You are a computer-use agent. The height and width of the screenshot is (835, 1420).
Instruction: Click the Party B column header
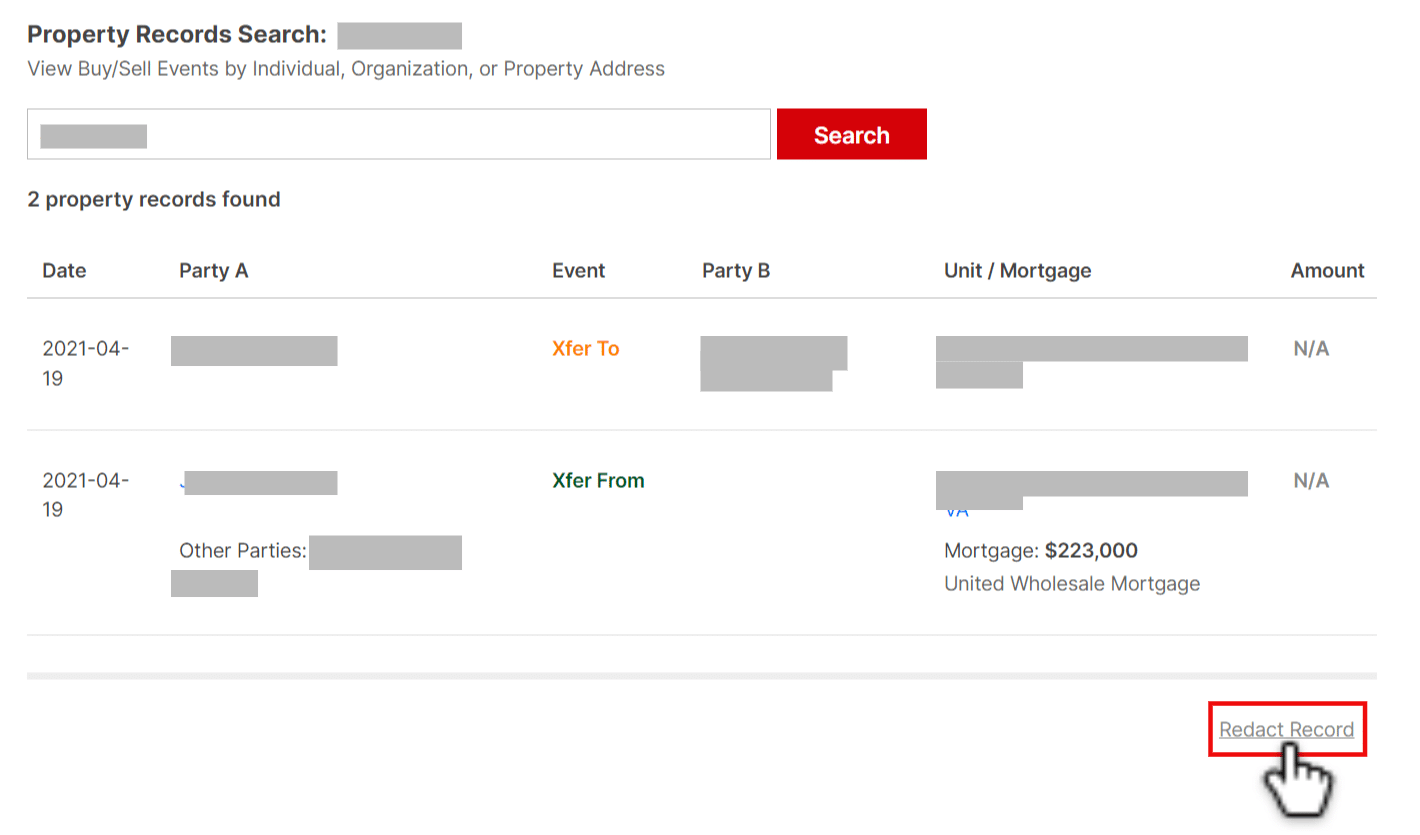[736, 270]
